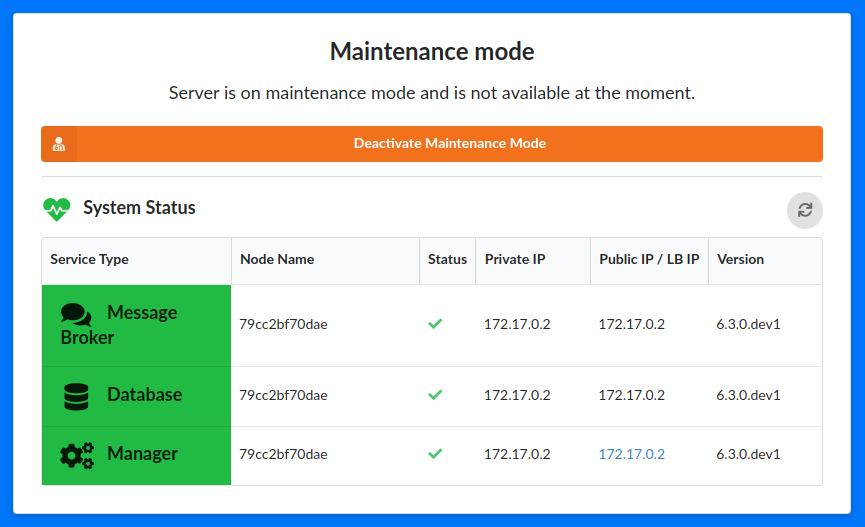This screenshot has width=865, height=527.
Task: Click the Database row status checkmark
Action: [435, 395]
